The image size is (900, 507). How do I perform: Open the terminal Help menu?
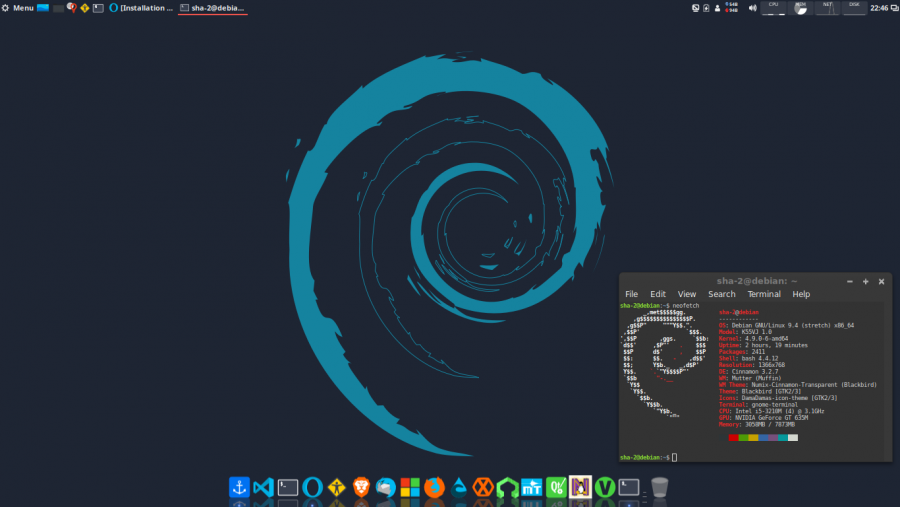point(801,294)
